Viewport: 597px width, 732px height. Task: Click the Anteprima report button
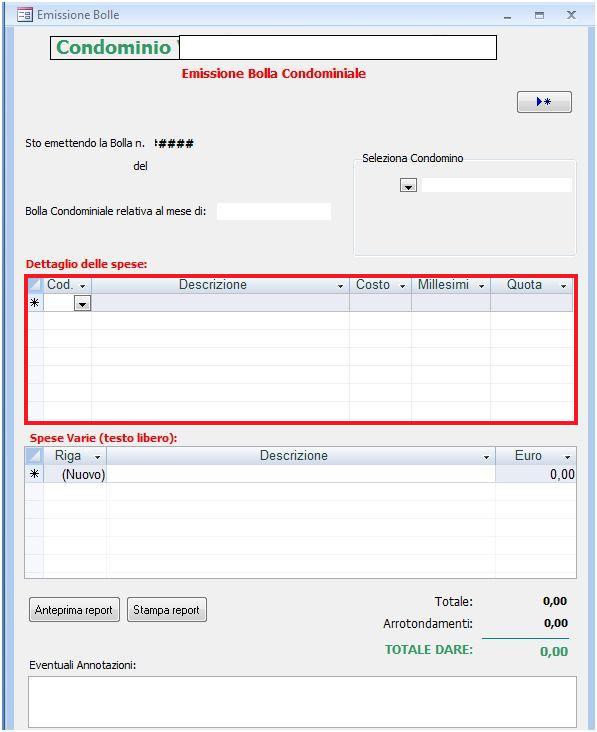pyautogui.click(x=74, y=610)
